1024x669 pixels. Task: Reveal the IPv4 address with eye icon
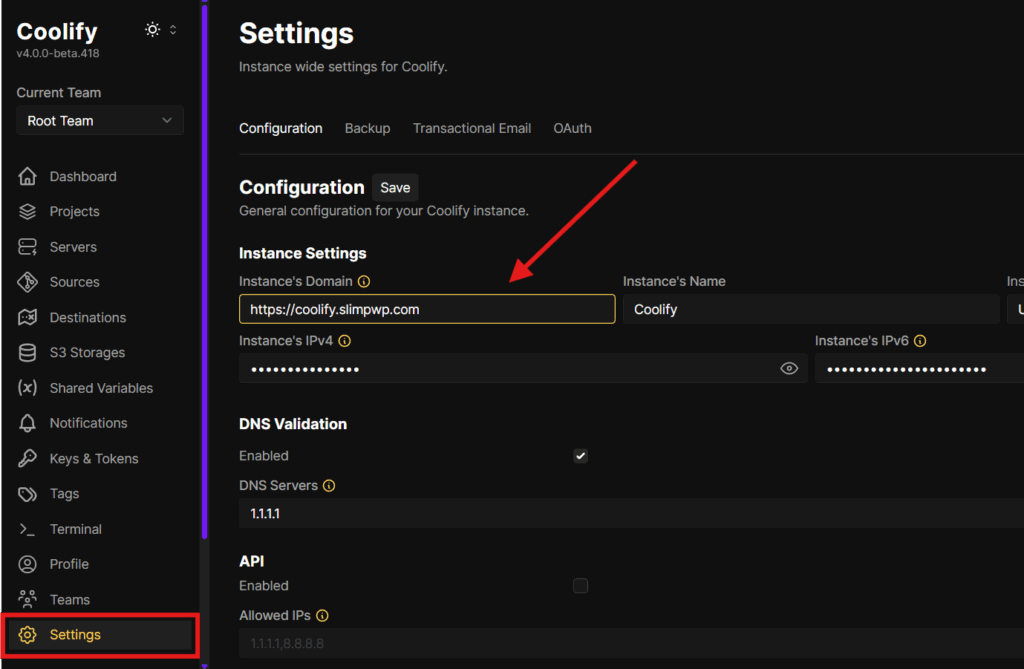(789, 369)
